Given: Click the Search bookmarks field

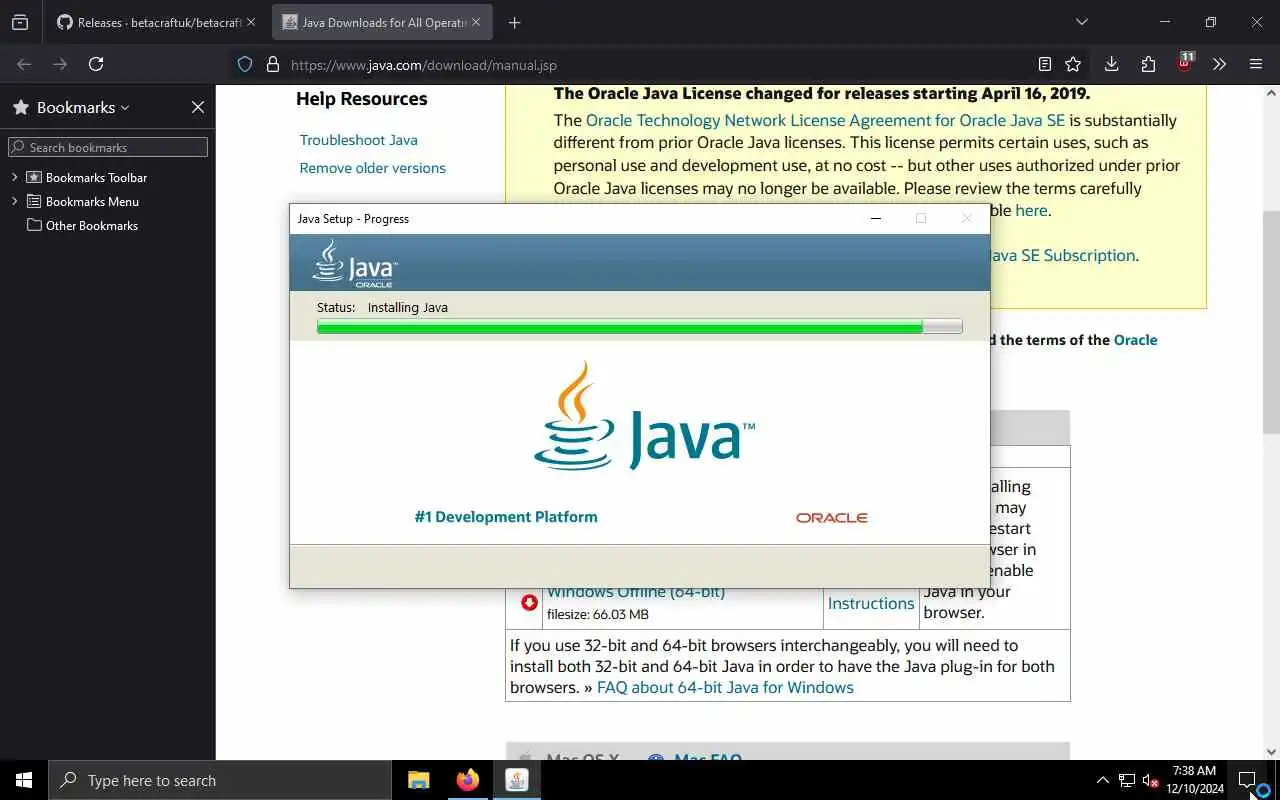Looking at the screenshot, I should tap(108, 147).
